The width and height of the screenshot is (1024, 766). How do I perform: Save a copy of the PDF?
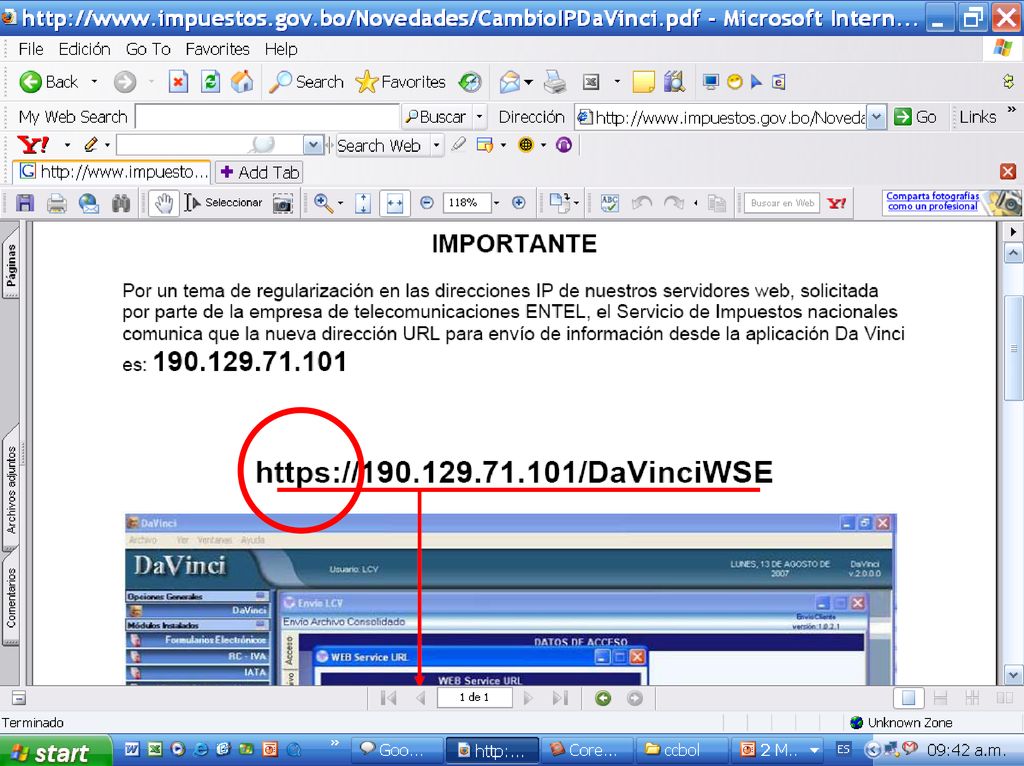25,203
